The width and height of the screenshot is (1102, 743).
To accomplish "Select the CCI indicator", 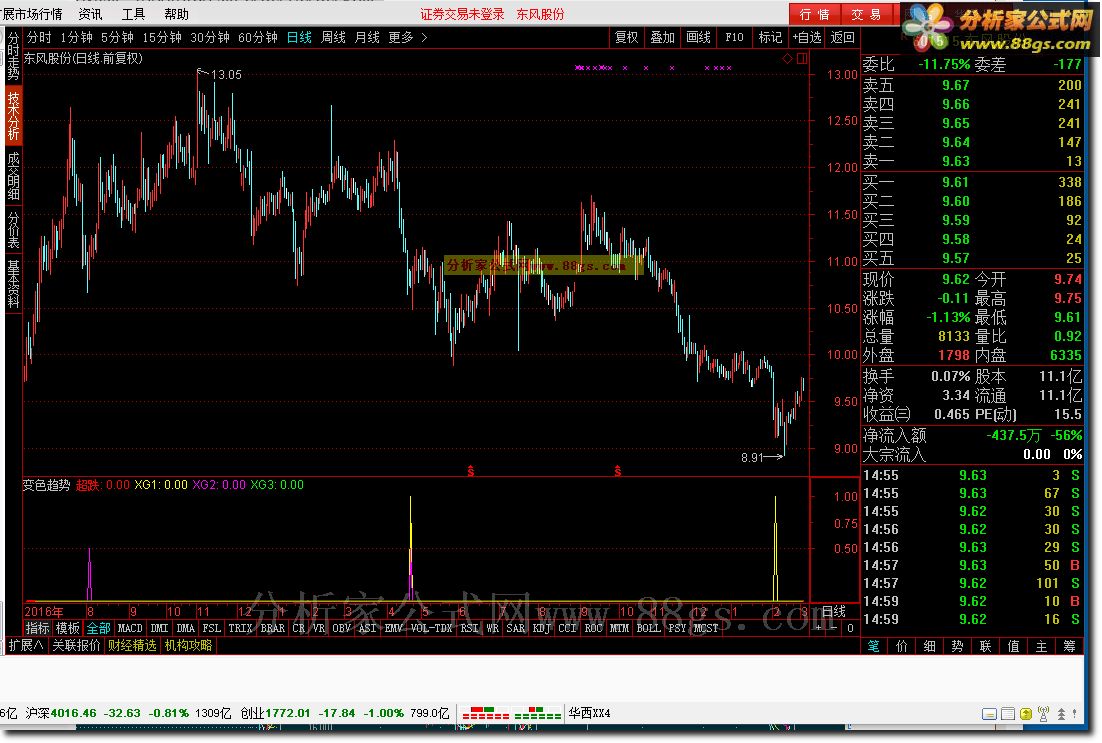I will tap(567, 628).
